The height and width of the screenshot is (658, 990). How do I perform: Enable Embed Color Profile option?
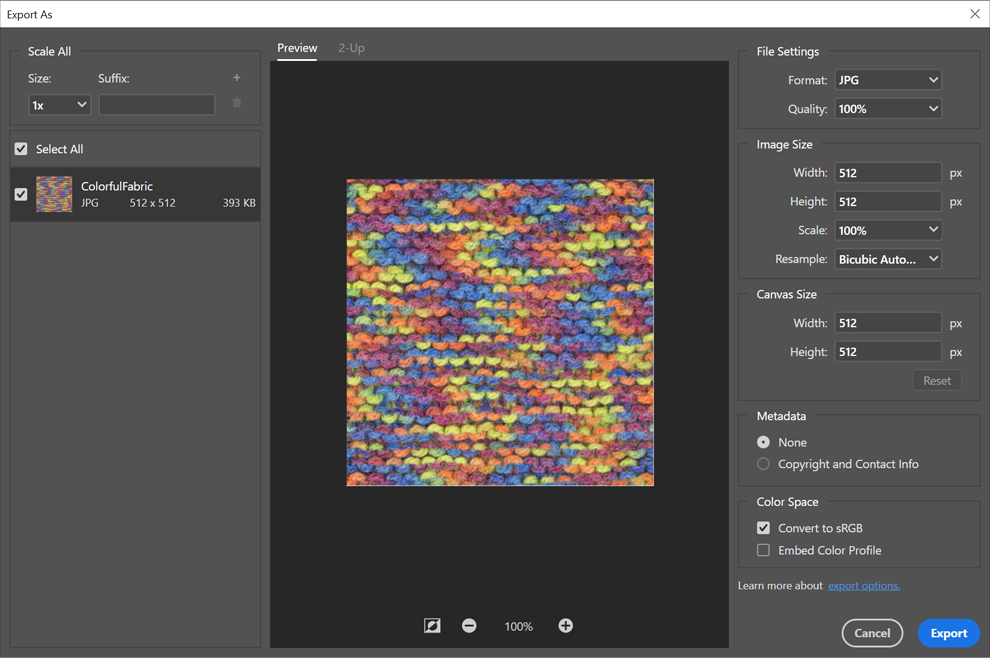point(764,550)
